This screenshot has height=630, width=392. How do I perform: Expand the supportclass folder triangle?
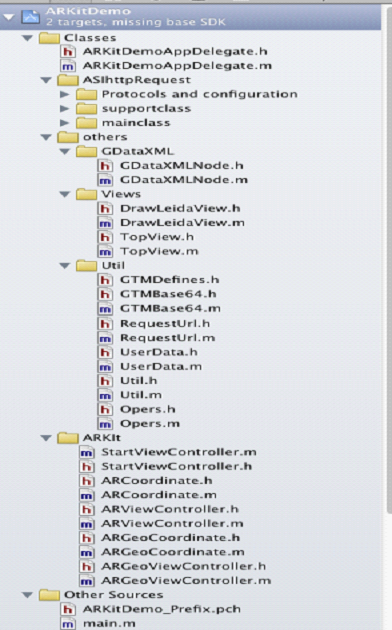[x=64, y=108]
